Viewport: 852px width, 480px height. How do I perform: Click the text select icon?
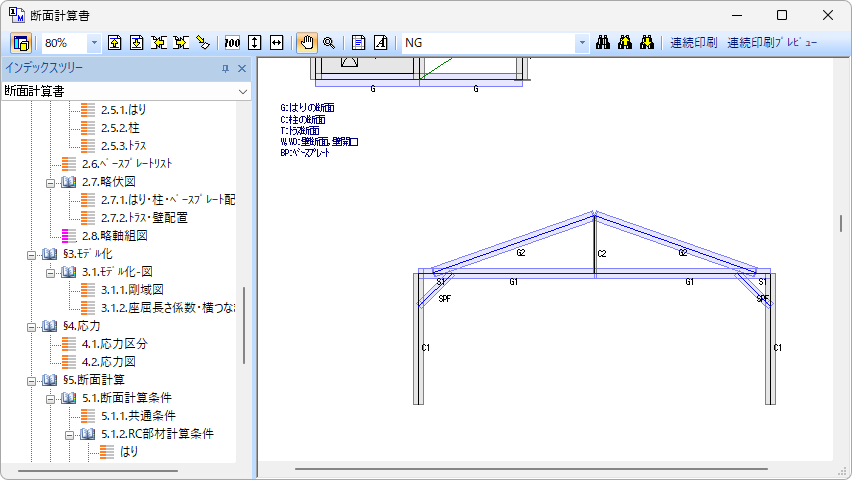point(380,43)
